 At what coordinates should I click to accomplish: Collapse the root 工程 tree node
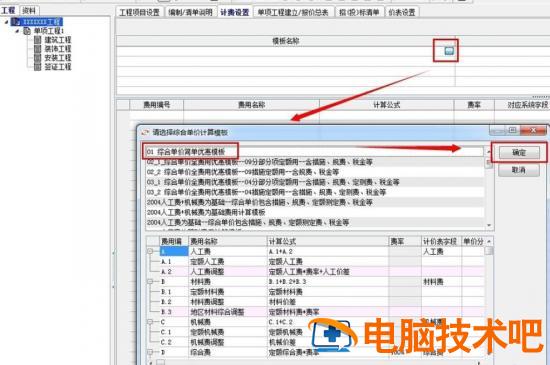pyautogui.click(x=6, y=22)
